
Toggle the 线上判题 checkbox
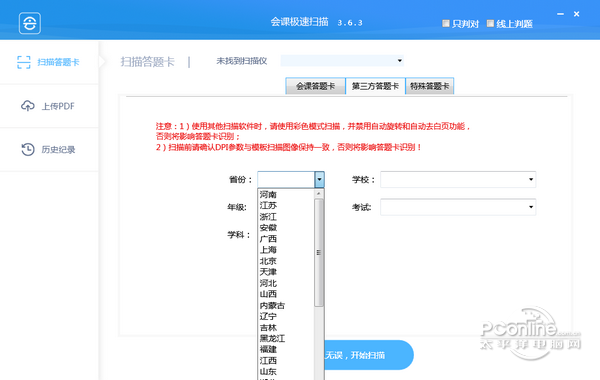point(490,24)
